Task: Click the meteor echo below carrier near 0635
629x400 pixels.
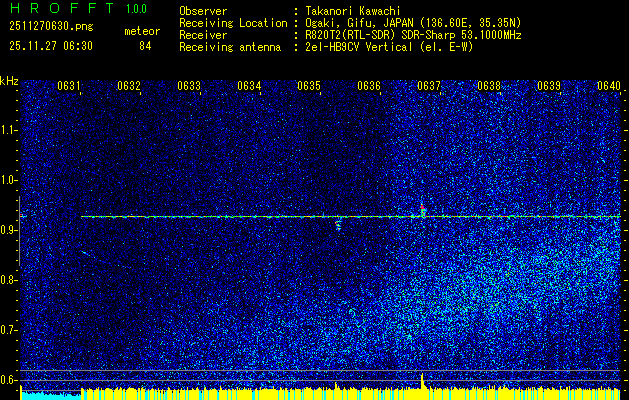Action: pos(338,225)
